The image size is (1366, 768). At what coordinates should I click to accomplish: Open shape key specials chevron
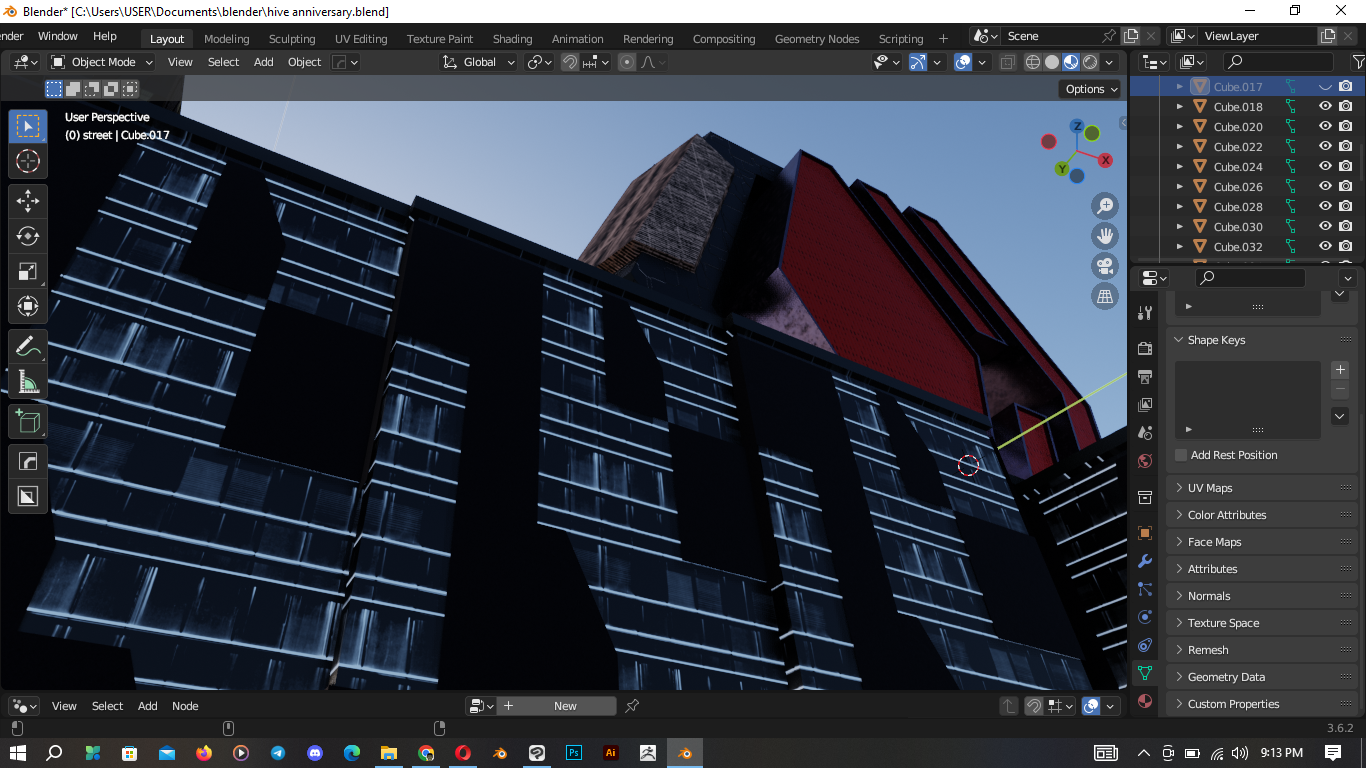click(x=1341, y=416)
